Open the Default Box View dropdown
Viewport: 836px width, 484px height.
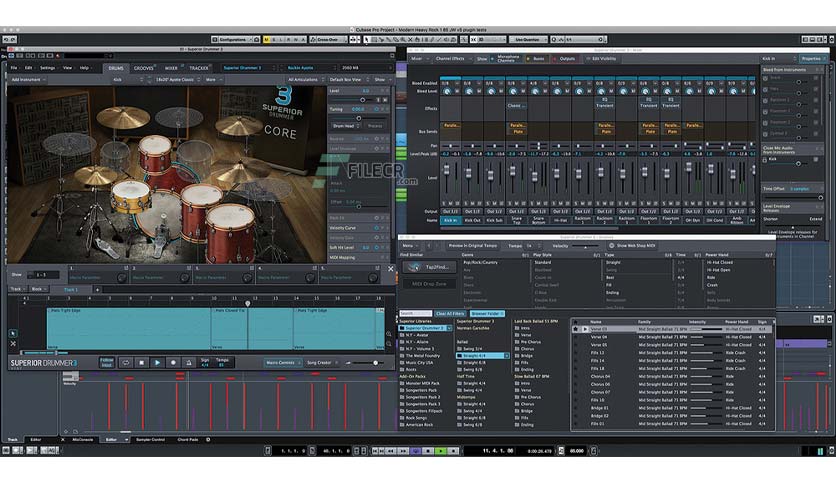point(347,79)
